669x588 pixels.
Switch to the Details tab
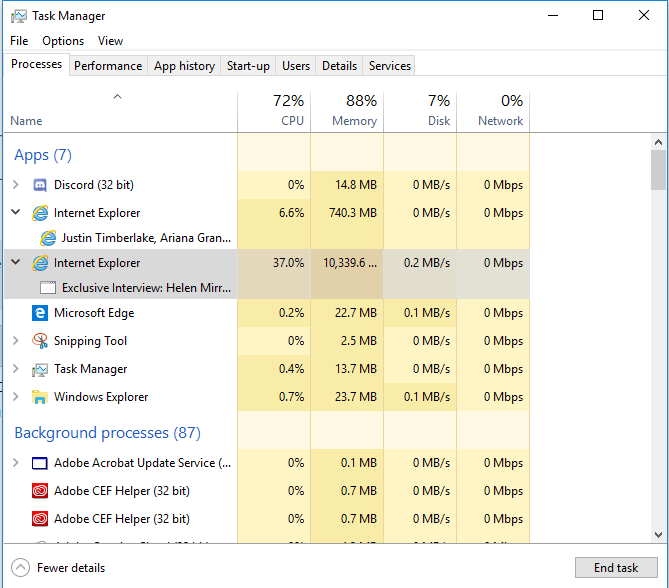pos(339,66)
